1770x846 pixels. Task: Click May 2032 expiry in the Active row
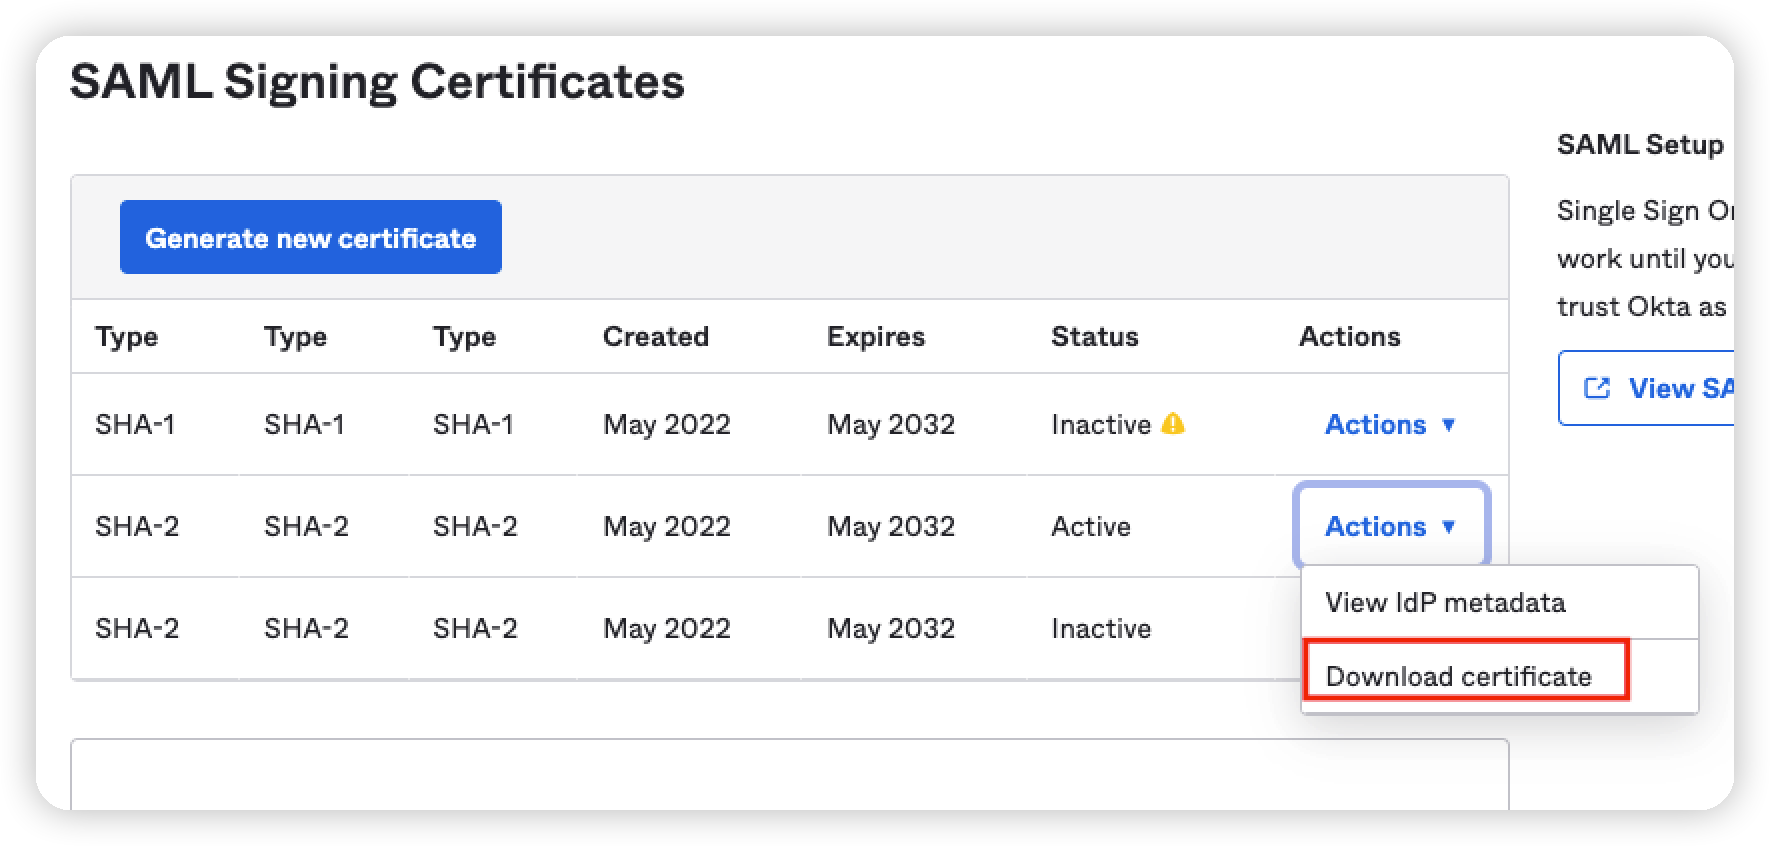pyautogui.click(x=890, y=526)
